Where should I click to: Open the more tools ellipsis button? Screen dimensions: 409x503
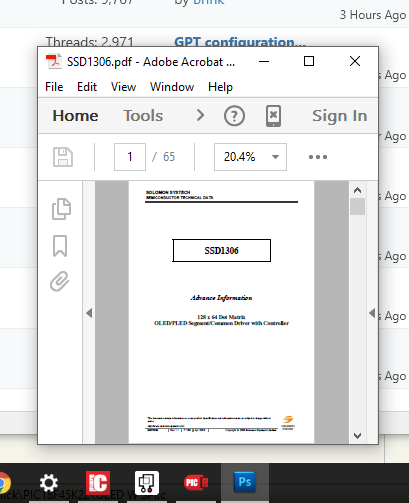point(318,157)
